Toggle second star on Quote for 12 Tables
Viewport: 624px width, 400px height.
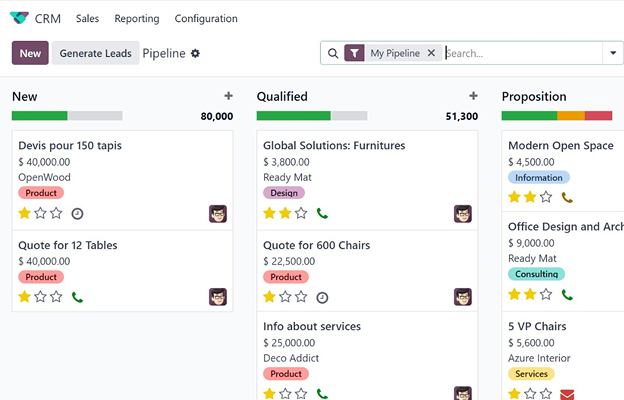click(41, 297)
